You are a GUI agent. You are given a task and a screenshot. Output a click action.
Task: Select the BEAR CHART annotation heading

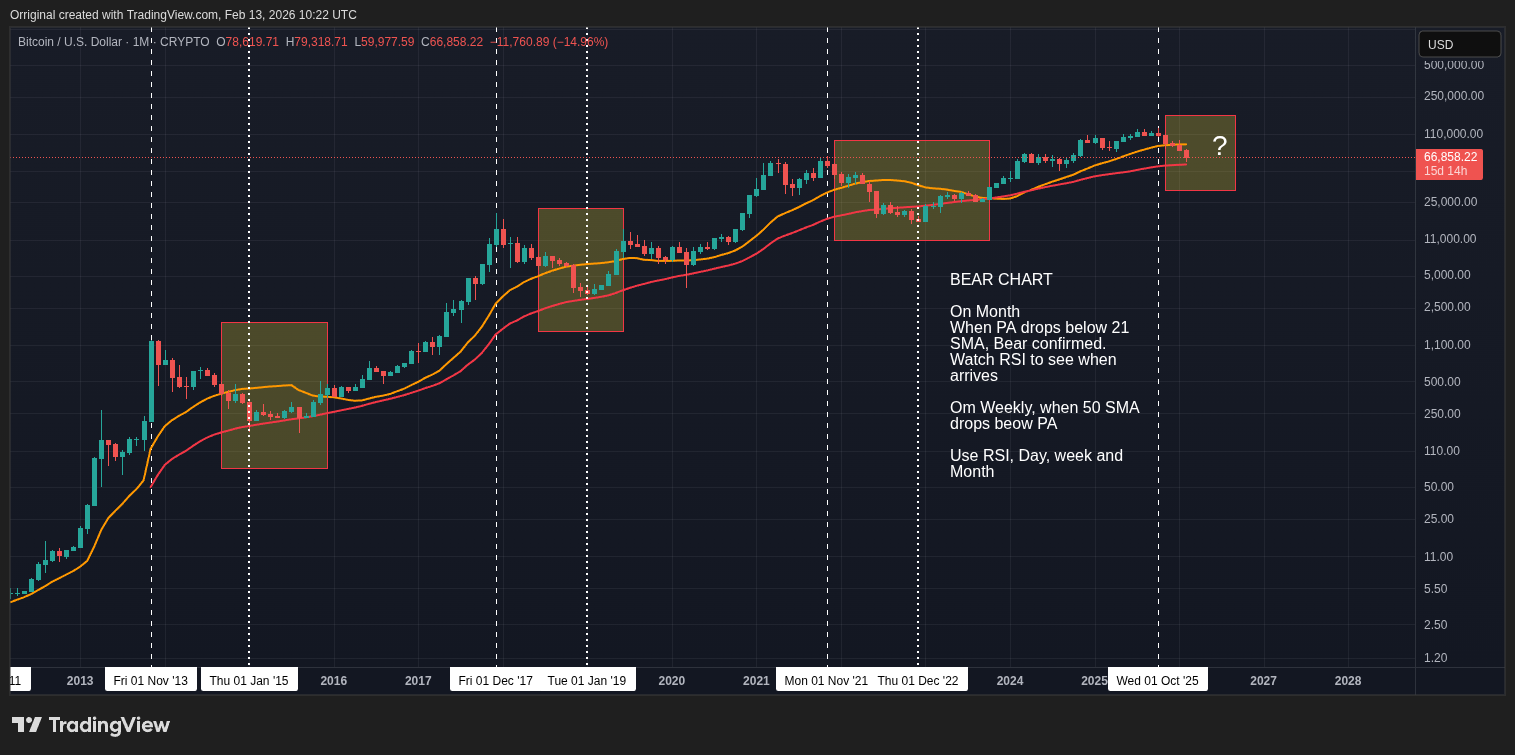[x=1001, y=280]
